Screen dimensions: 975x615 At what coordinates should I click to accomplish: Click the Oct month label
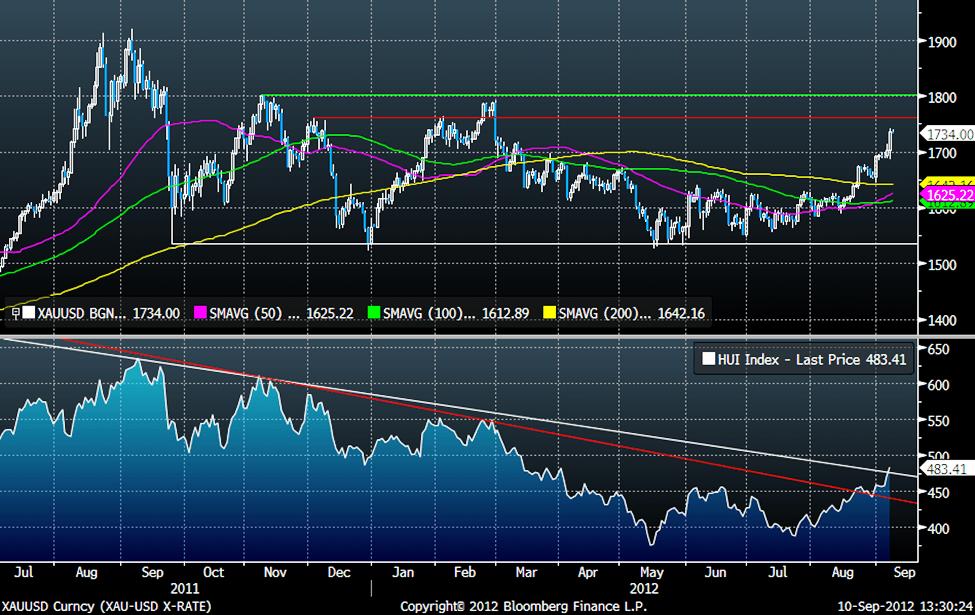tap(214, 572)
